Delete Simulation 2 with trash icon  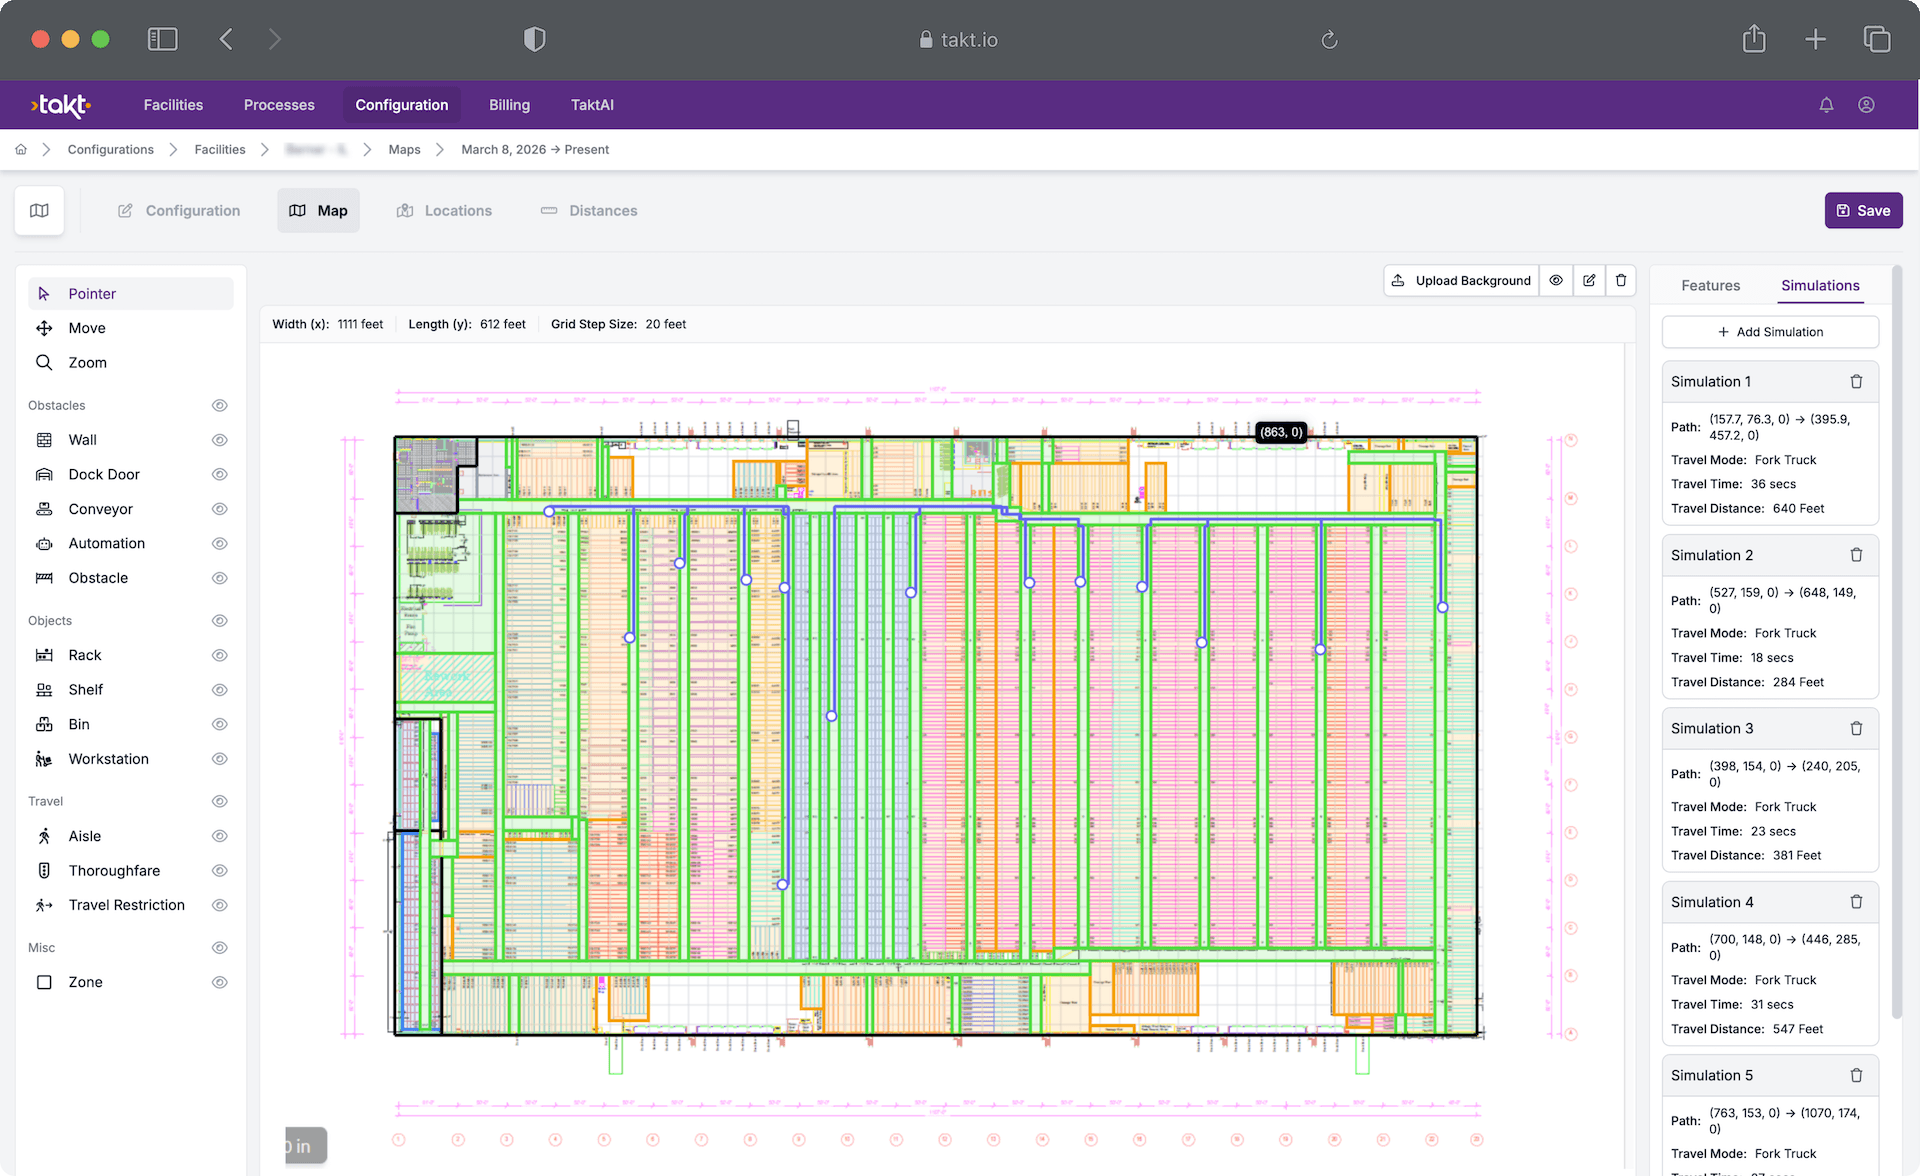click(x=1856, y=555)
